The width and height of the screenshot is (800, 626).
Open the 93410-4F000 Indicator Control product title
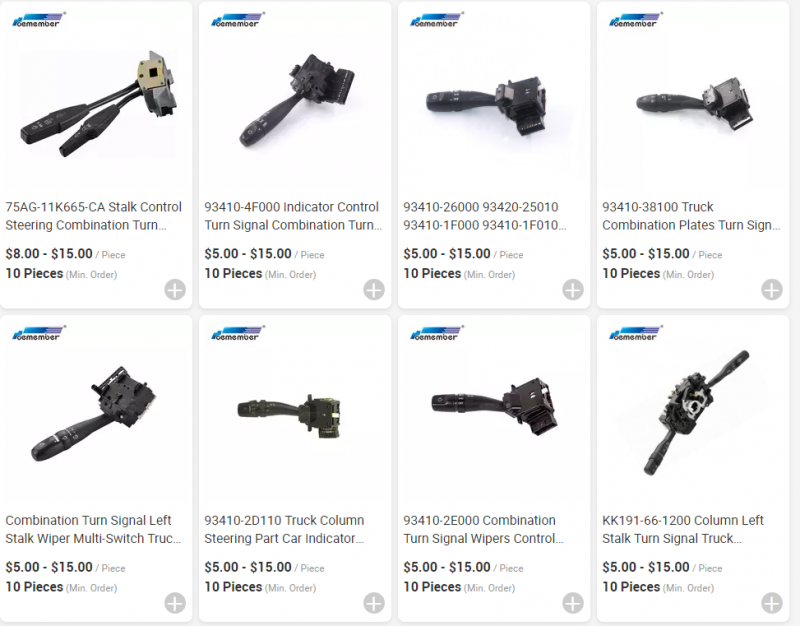pos(293,216)
